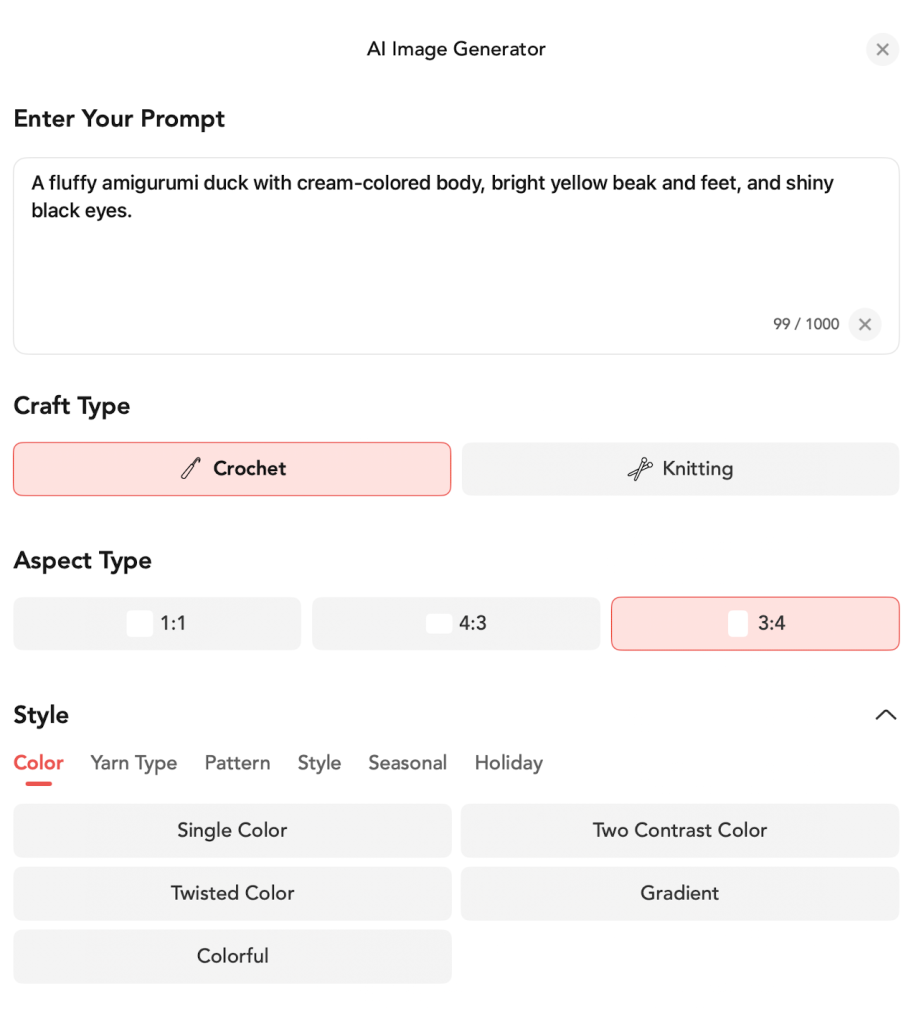Switch to the Yarn Type tab
Viewport: 911px width, 1024px height.
click(134, 763)
